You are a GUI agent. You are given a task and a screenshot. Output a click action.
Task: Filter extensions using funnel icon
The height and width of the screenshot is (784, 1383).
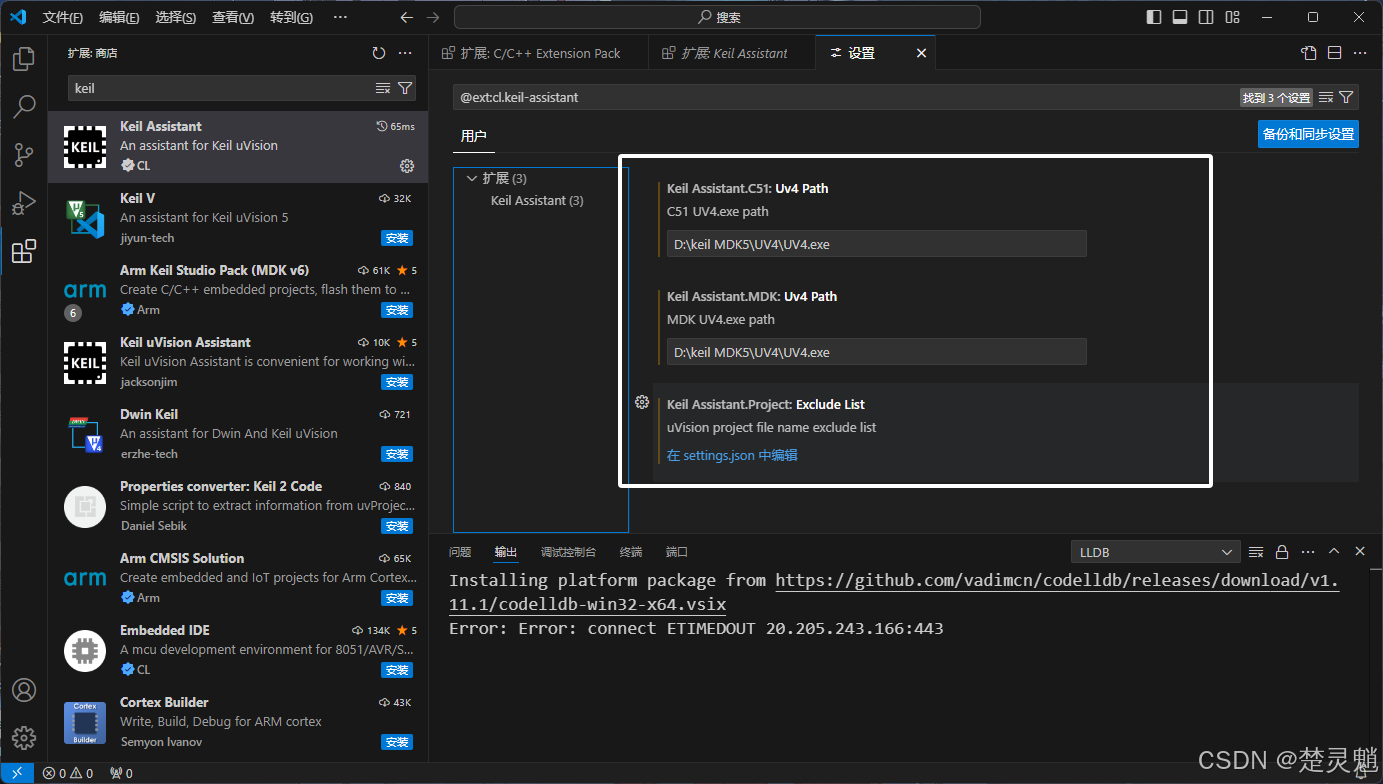pos(405,88)
